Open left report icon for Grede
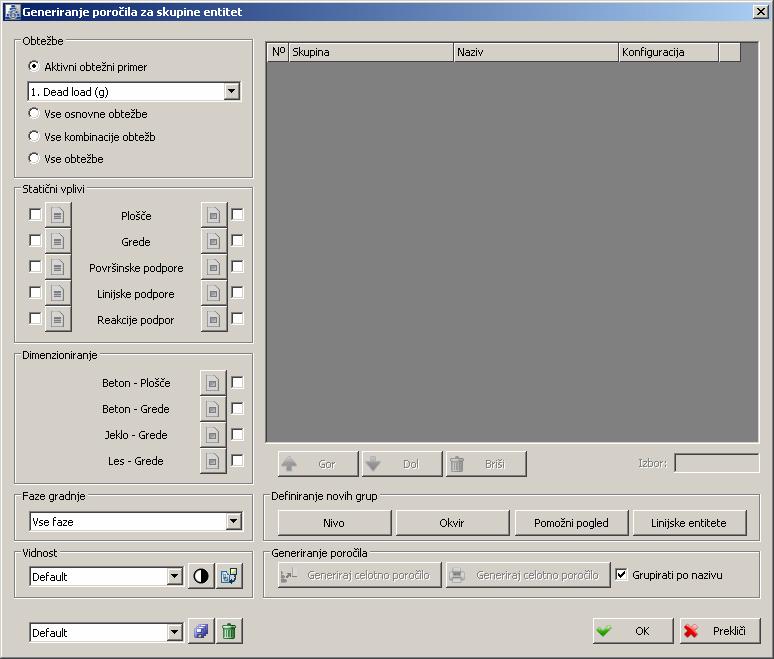This screenshot has height=659, width=774. pos(58,241)
